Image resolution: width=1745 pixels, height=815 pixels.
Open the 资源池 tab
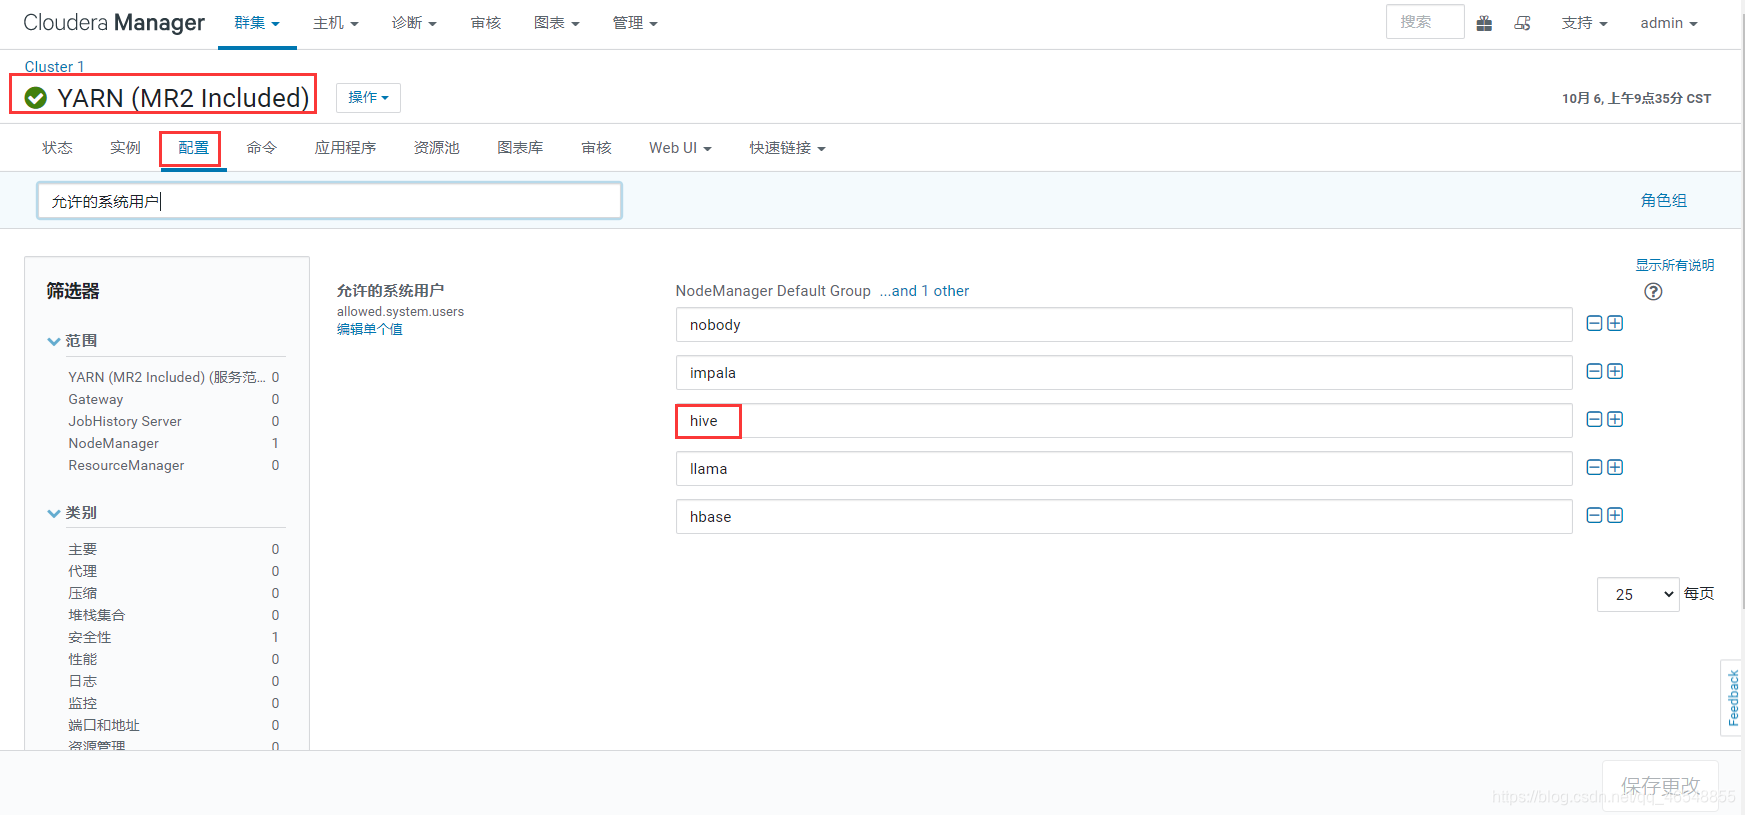point(436,148)
